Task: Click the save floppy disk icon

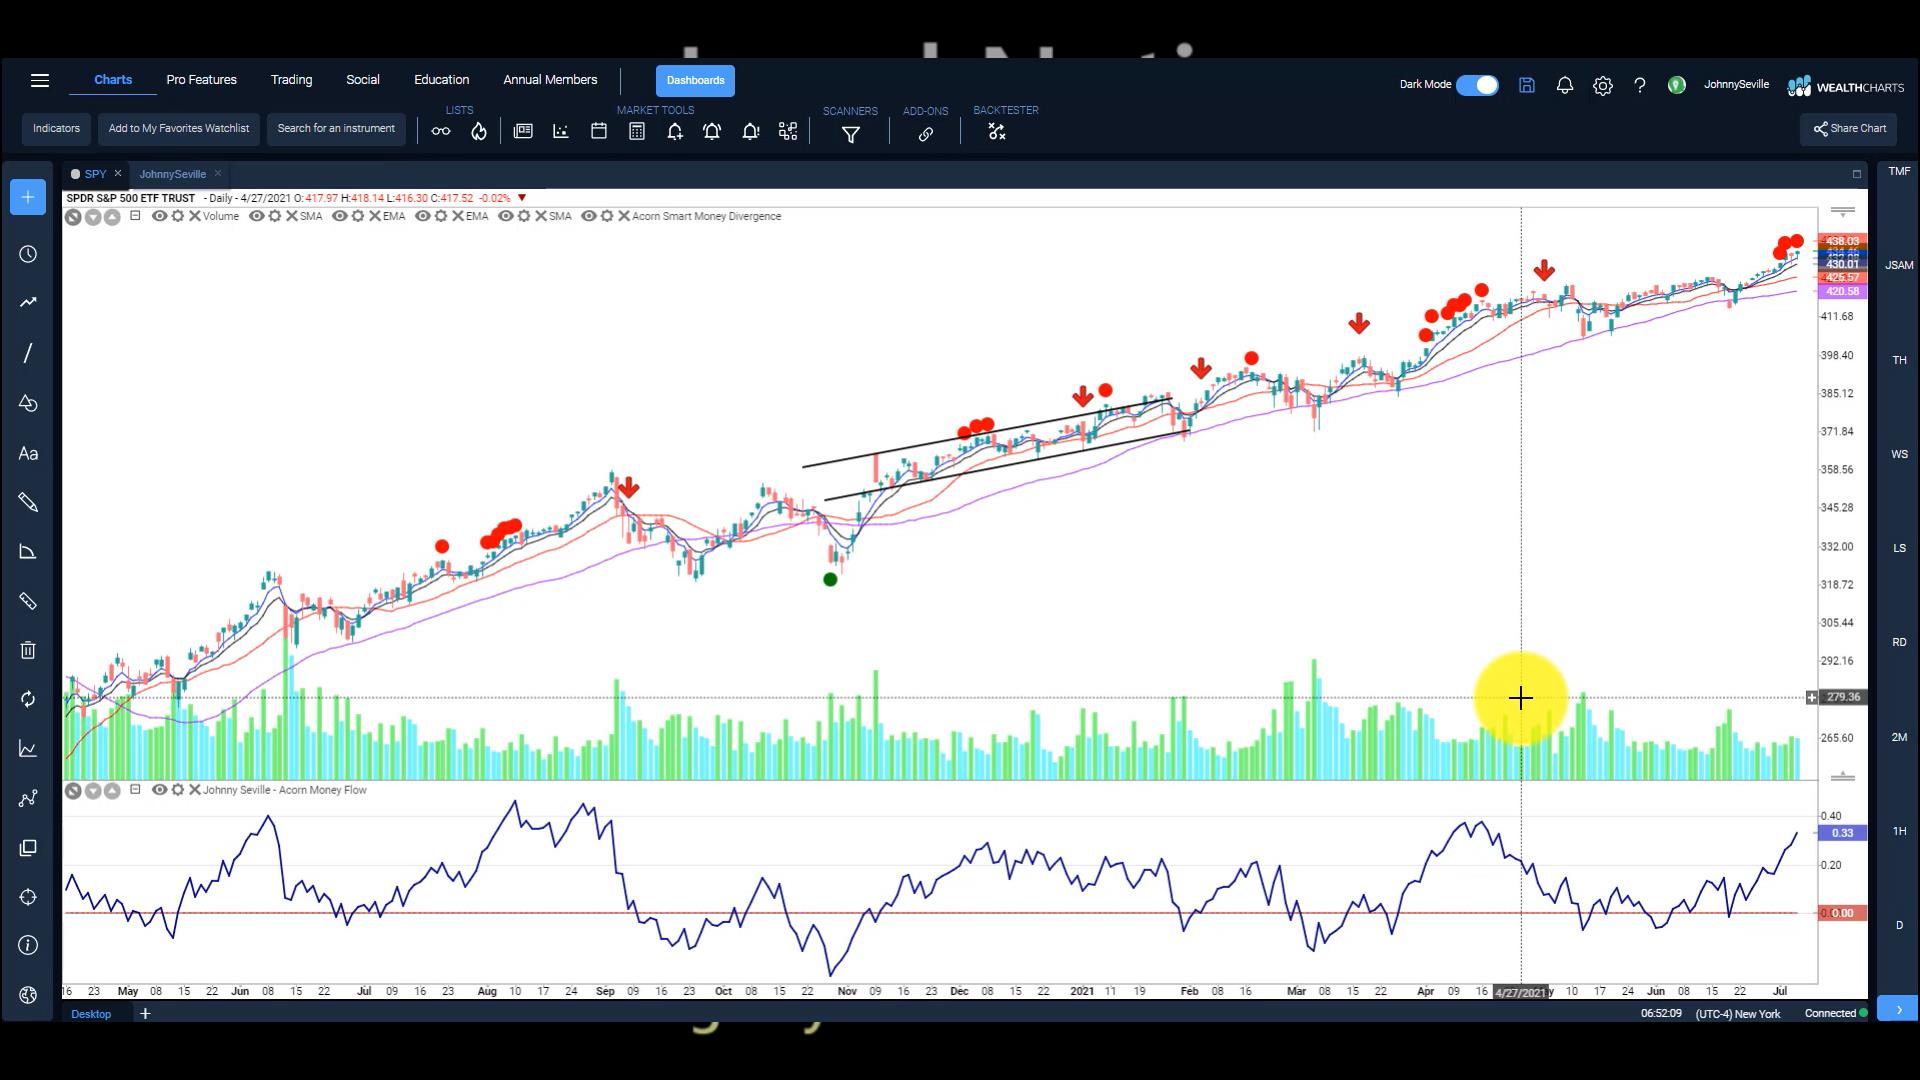Action: 1526,86
